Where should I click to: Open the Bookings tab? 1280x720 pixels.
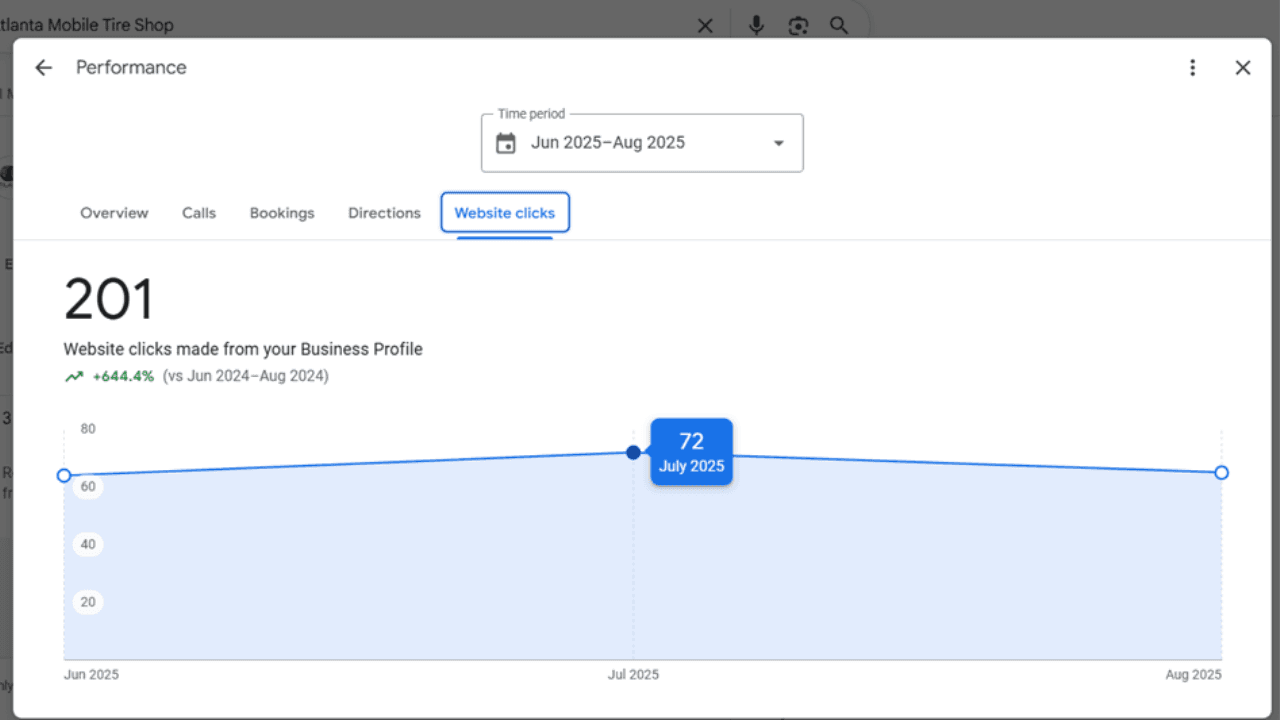point(281,213)
